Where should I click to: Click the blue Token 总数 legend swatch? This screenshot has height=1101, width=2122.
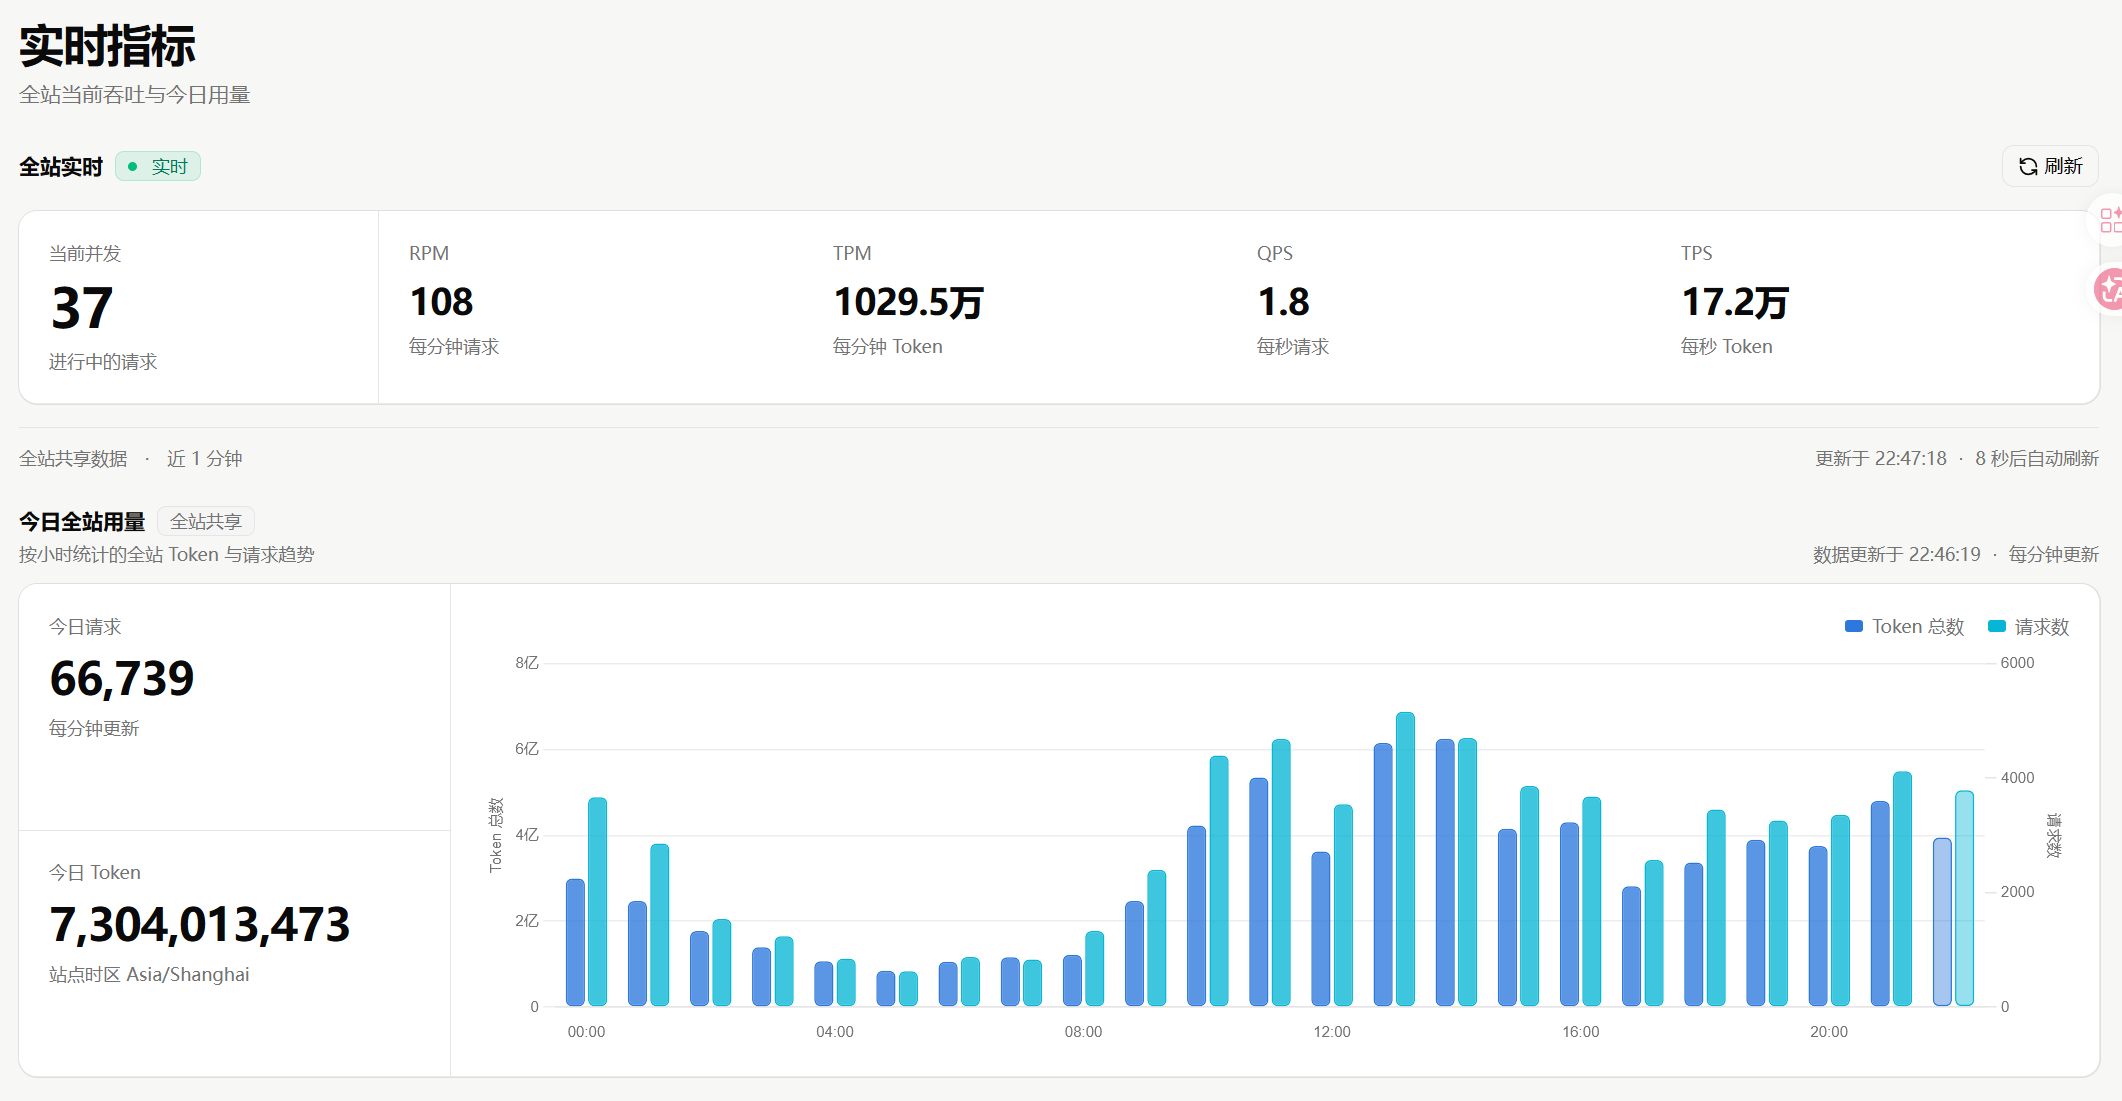(x=1853, y=627)
